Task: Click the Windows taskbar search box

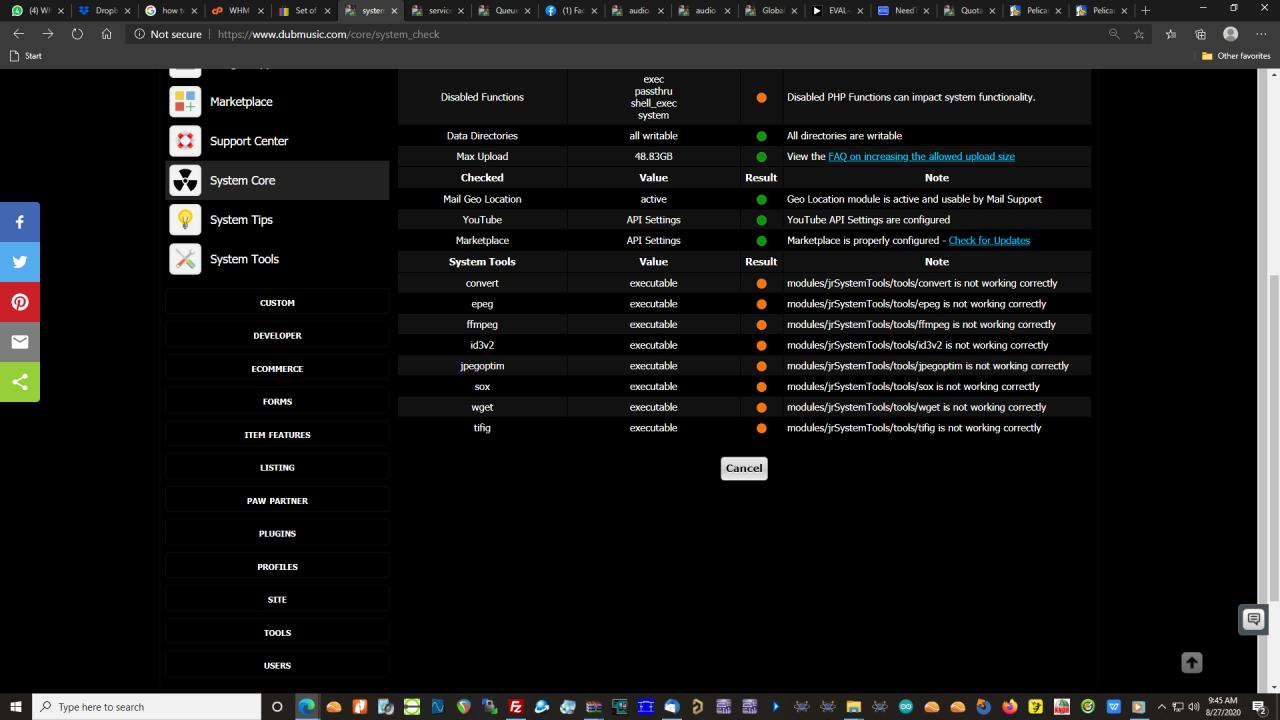Action: [x=148, y=707]
